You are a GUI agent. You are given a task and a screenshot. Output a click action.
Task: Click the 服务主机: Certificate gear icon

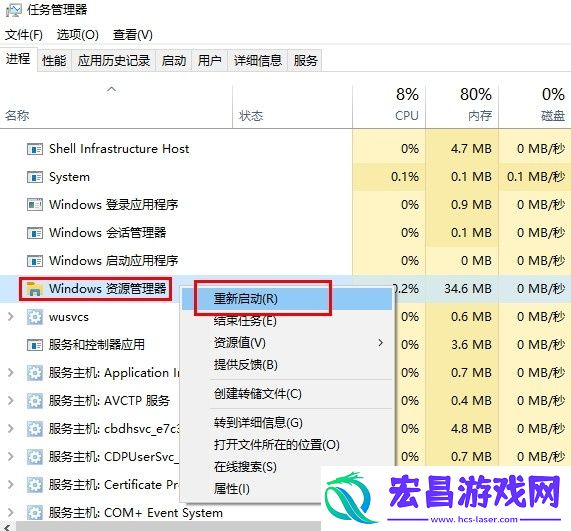35,485
